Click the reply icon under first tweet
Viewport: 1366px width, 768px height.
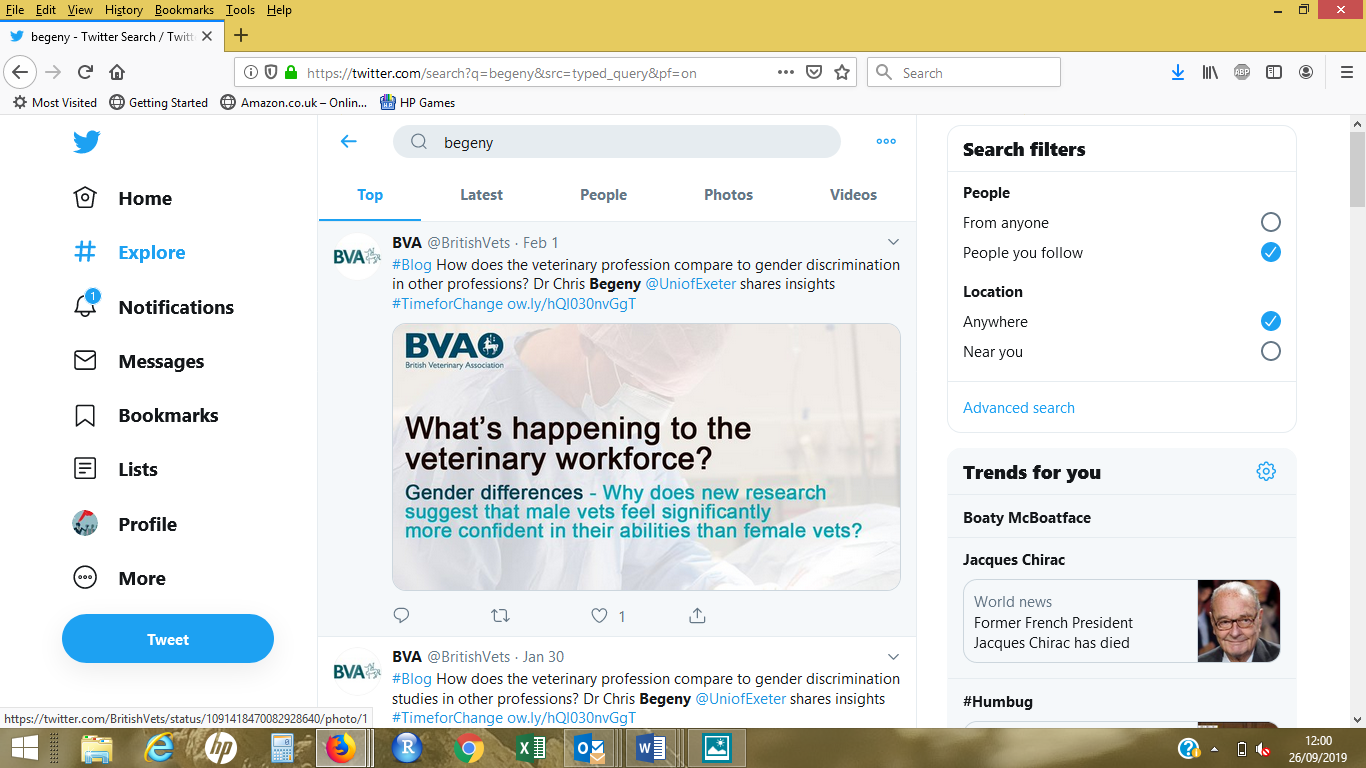[x=402, y=615]
